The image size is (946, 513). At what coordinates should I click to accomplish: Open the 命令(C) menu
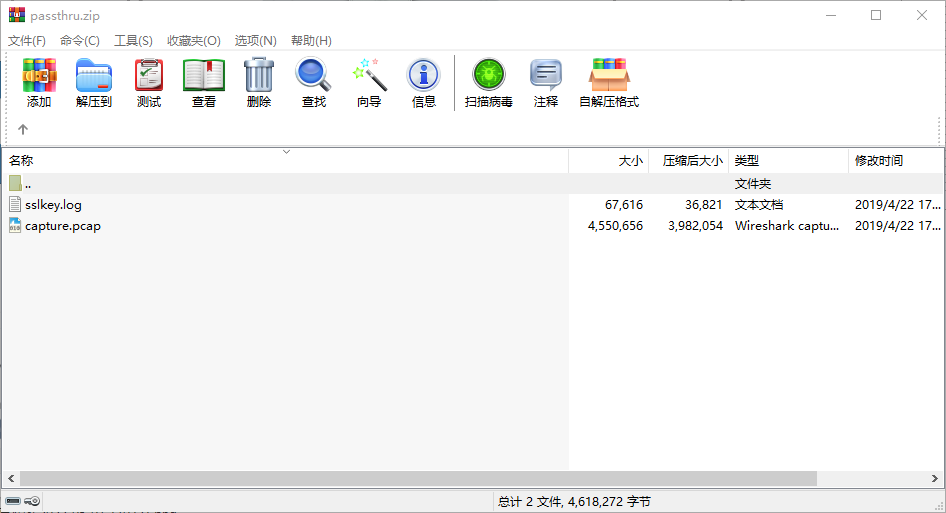(80, 40)
